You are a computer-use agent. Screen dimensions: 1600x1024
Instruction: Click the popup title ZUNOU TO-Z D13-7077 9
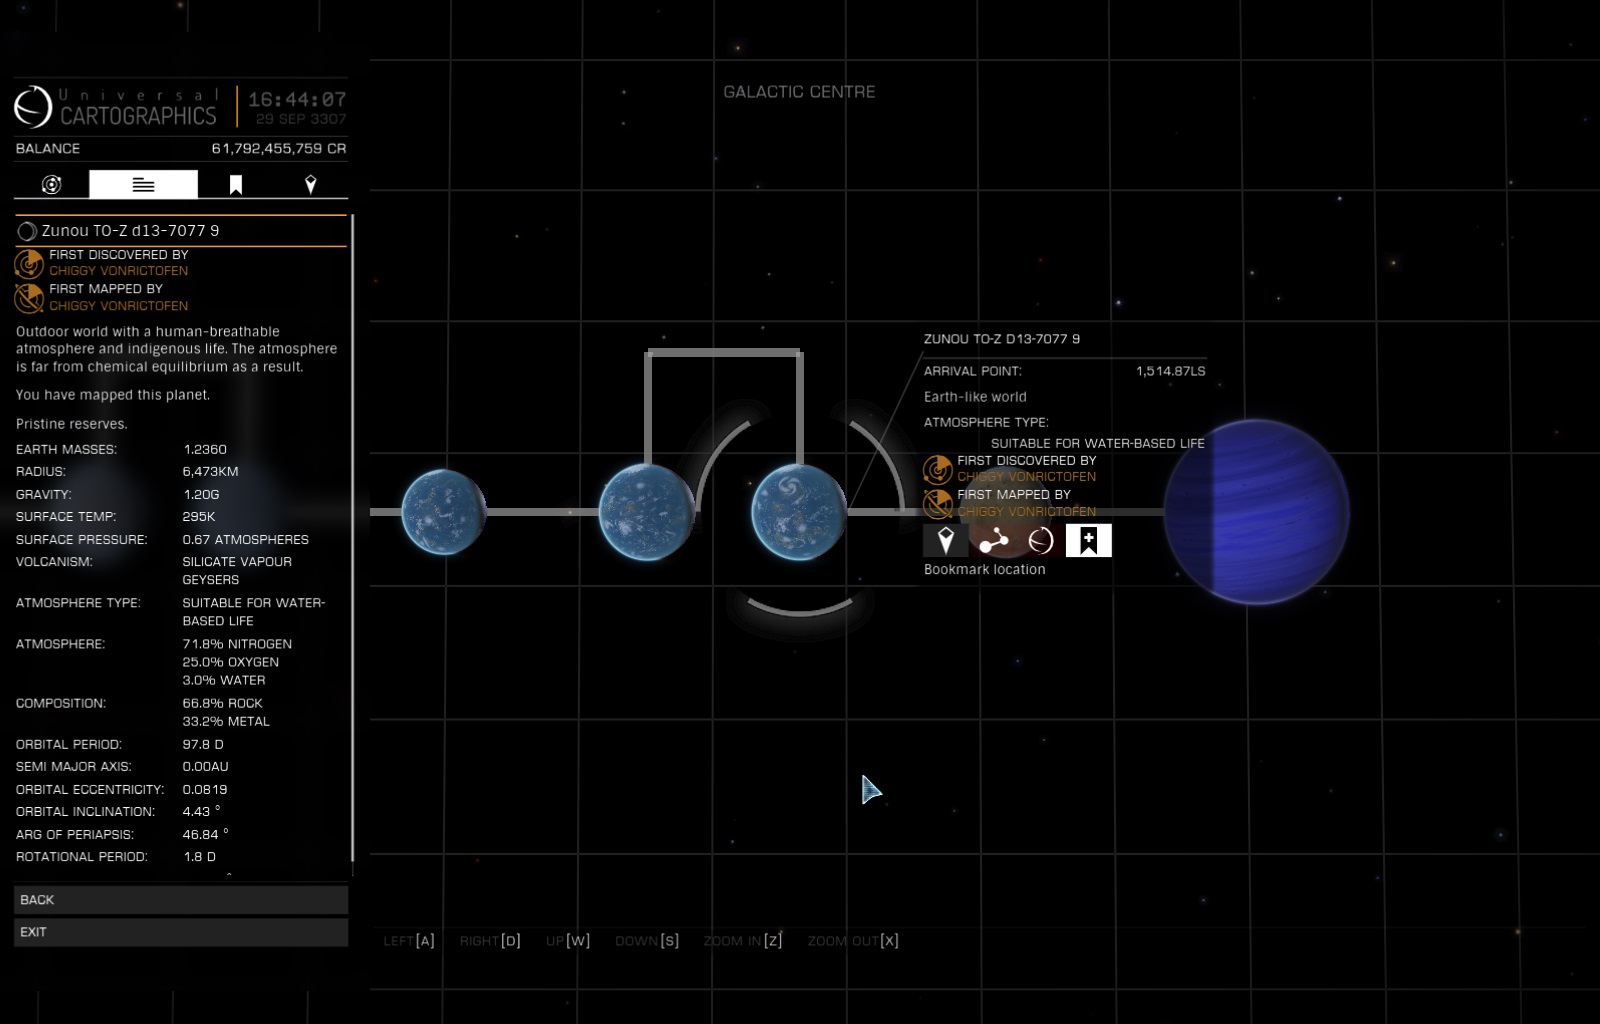pos(1002,339)
